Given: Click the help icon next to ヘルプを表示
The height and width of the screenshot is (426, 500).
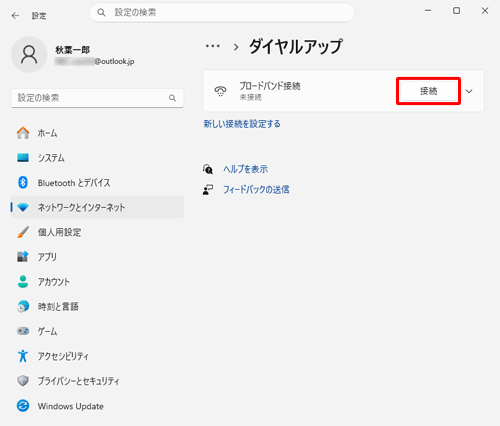Looking at the screenshot, I should pos(208,169).
